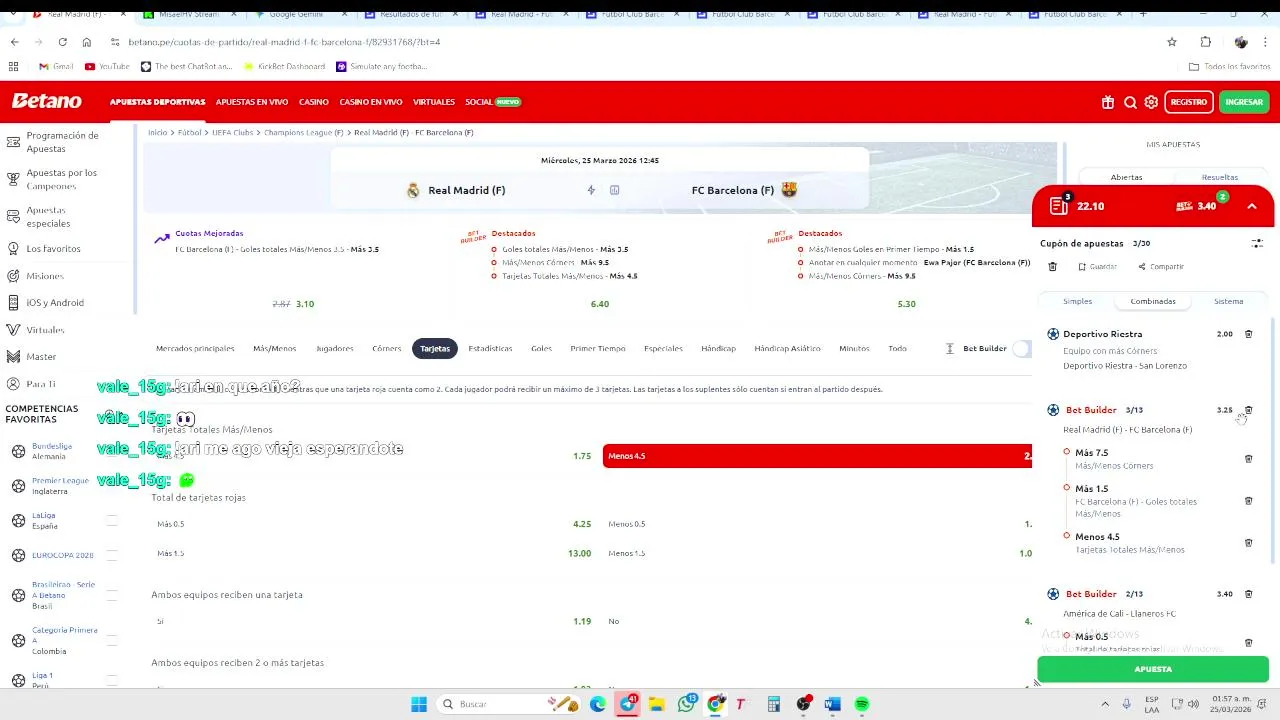Open bet slip settings sliders icon
Image resolution: width=1280 pixels, height=720 pixels.
(x=1257, y=243)
